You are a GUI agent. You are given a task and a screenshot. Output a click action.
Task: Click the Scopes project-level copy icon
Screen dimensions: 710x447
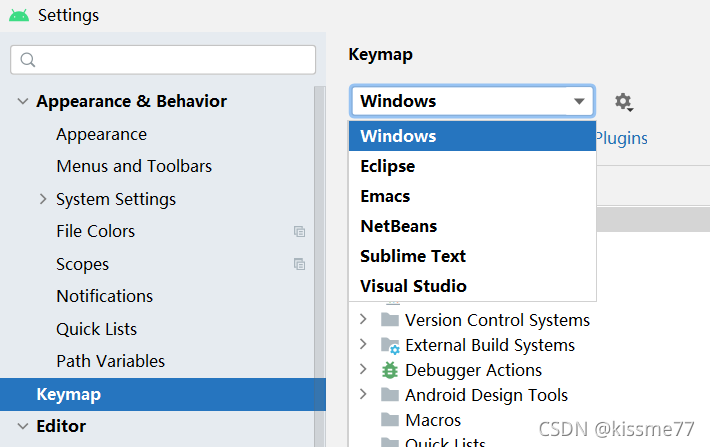point(299,264)
